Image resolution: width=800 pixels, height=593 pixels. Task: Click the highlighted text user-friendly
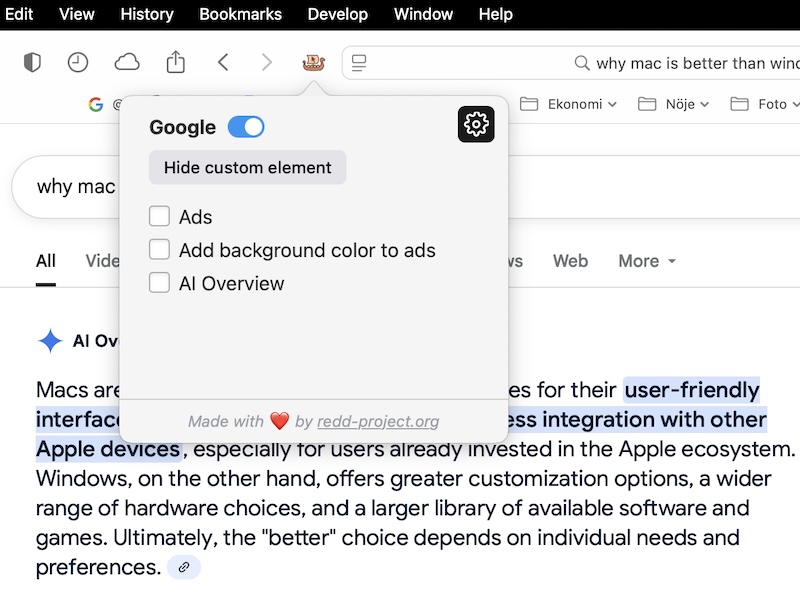tap(692, 390)
